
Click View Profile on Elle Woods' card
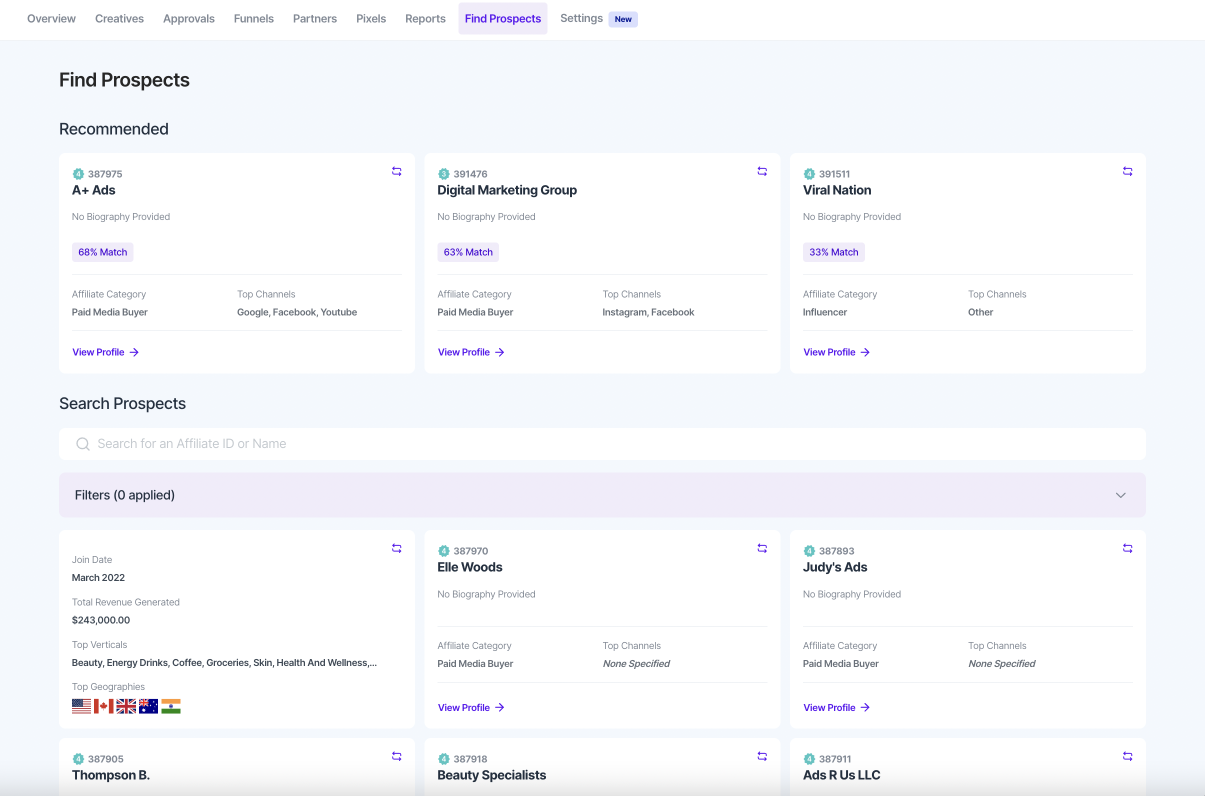pyautogui.click(x=462, y=707)
